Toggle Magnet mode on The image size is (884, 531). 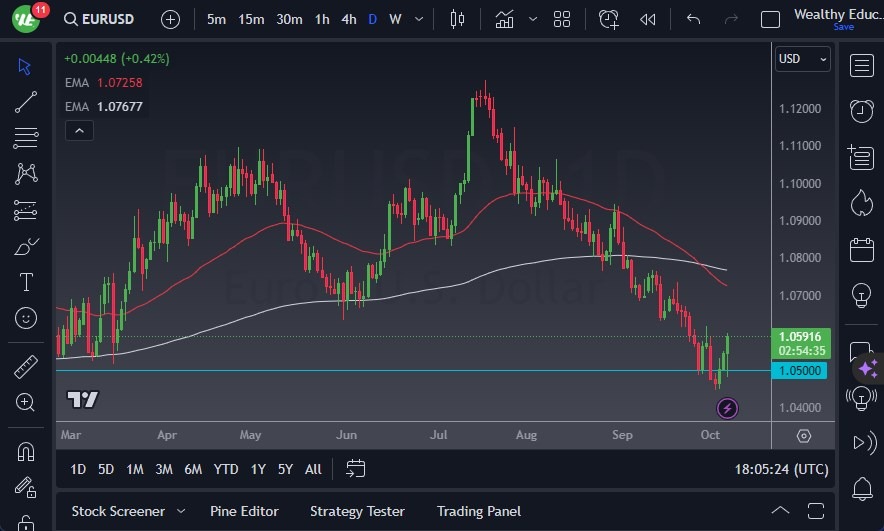[x=26, y=451]
